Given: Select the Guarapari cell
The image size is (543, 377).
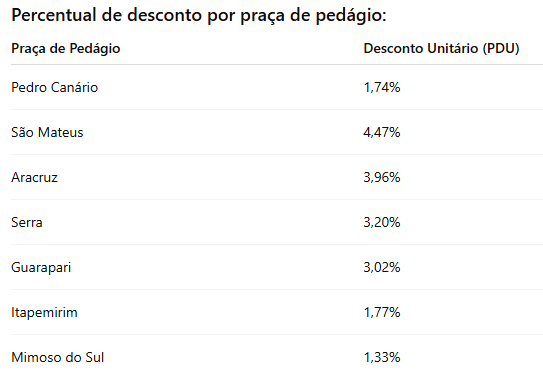Looking at the screenshot, I should (41, 268).
